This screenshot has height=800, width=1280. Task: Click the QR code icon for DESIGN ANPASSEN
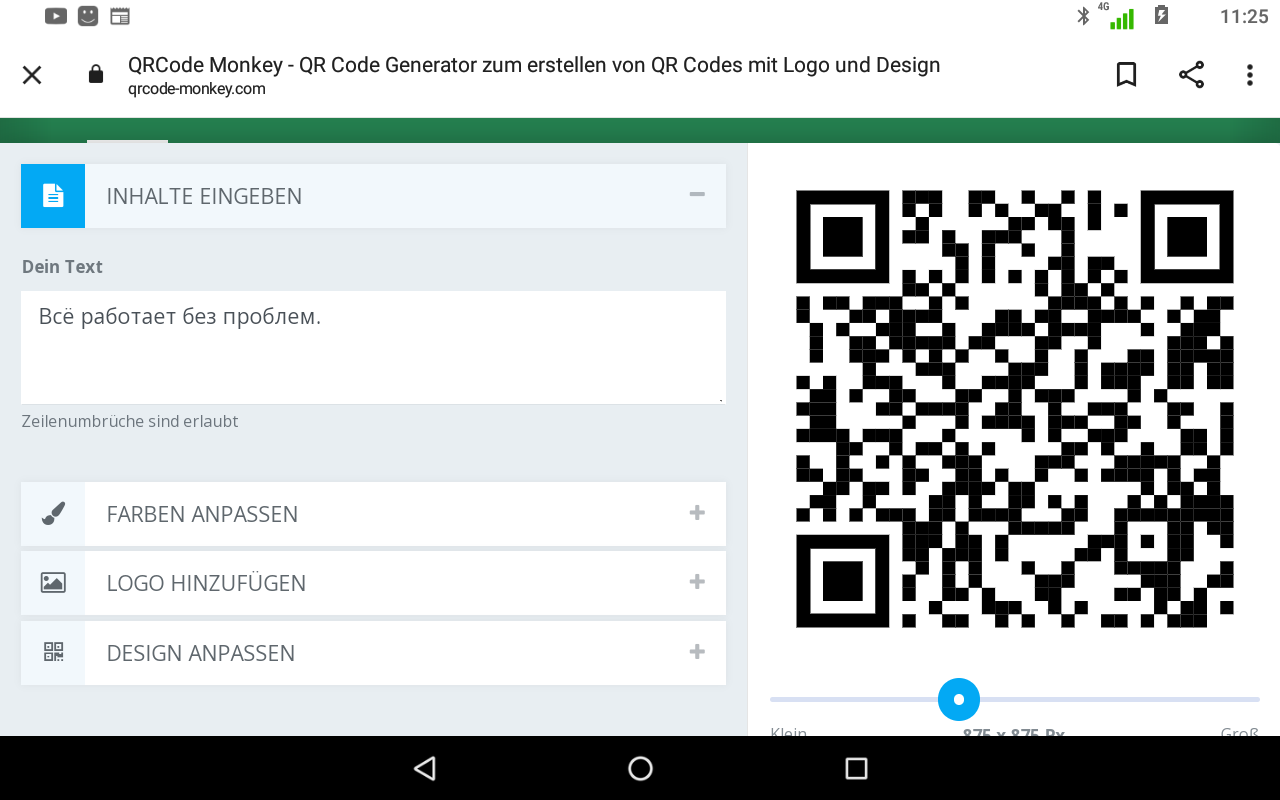52,652
